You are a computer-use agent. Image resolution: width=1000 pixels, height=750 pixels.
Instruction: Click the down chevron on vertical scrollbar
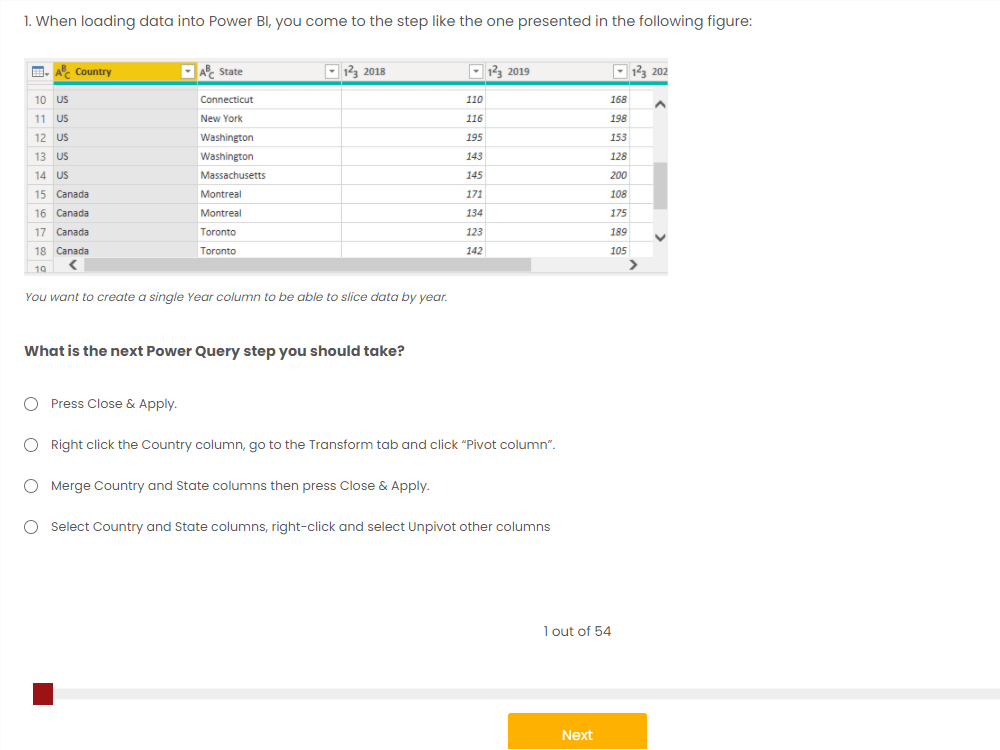pyautogui.click(x=659, y=236)
